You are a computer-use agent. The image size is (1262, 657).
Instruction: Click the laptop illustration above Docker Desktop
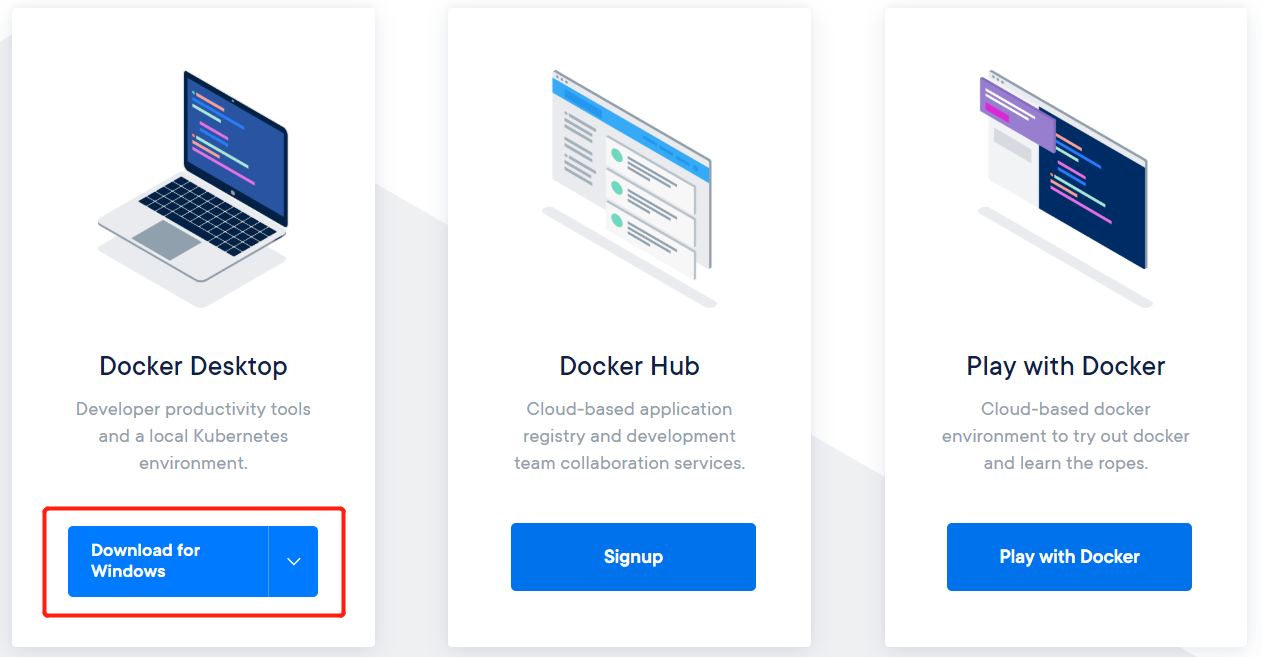click(193, 180)
